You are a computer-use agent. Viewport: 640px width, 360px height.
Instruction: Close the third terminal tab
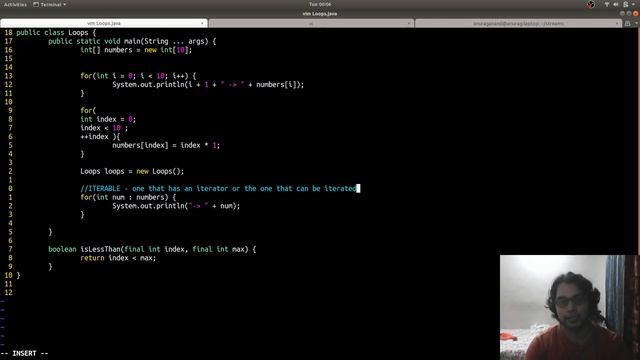[617, 23]
